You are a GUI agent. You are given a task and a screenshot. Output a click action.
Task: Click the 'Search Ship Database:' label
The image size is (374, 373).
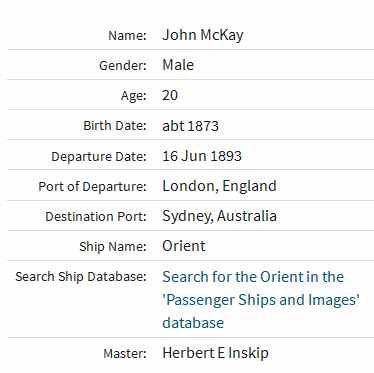(81, 277)
